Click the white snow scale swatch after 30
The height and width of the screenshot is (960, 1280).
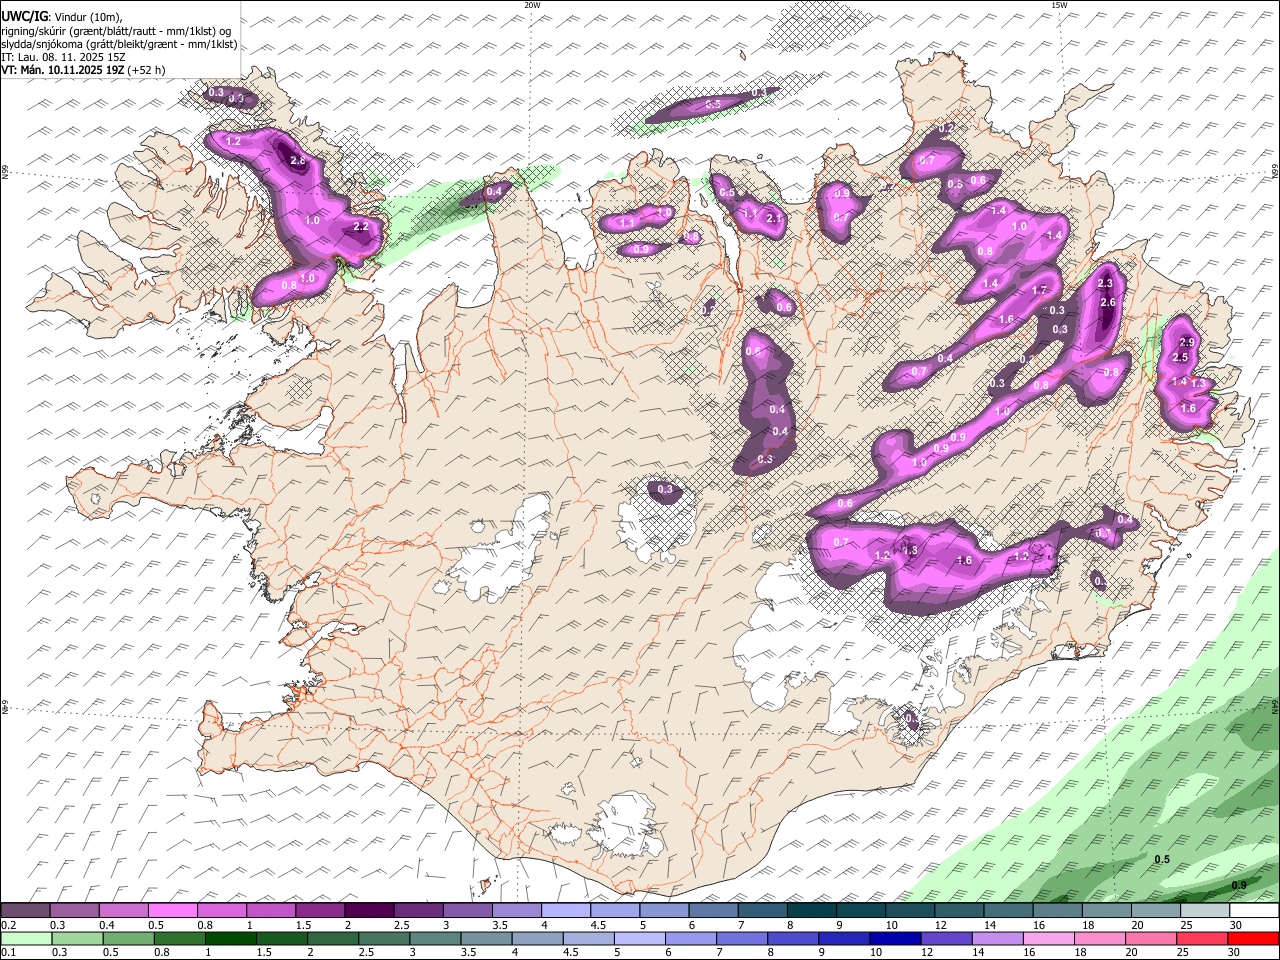1253,911
